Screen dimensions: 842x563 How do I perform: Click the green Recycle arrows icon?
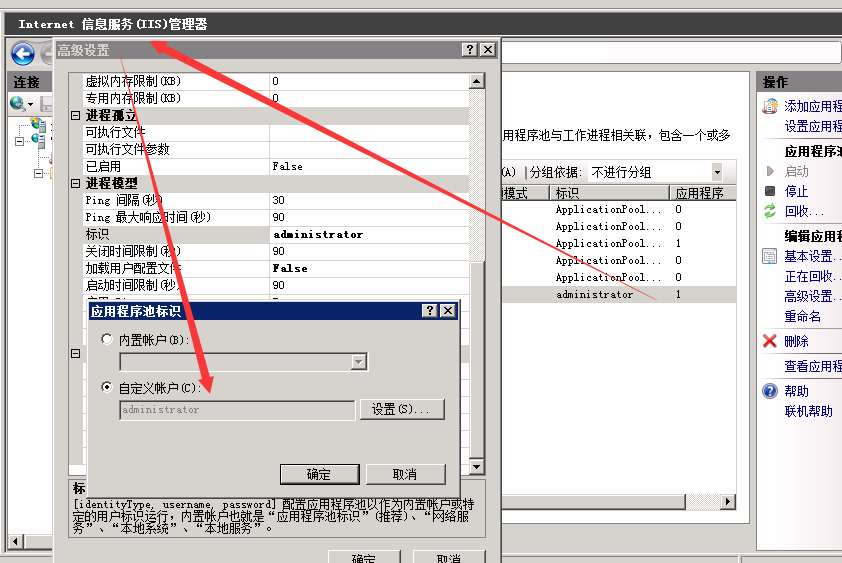[770, 211]
